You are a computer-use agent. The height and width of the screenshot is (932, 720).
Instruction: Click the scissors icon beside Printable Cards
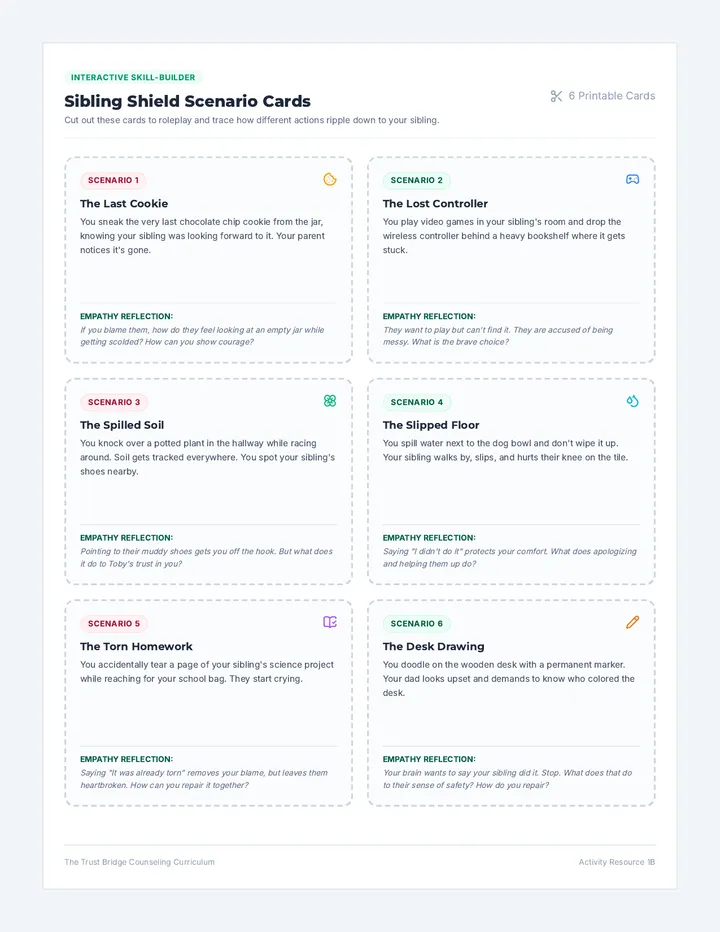point(556,96)
